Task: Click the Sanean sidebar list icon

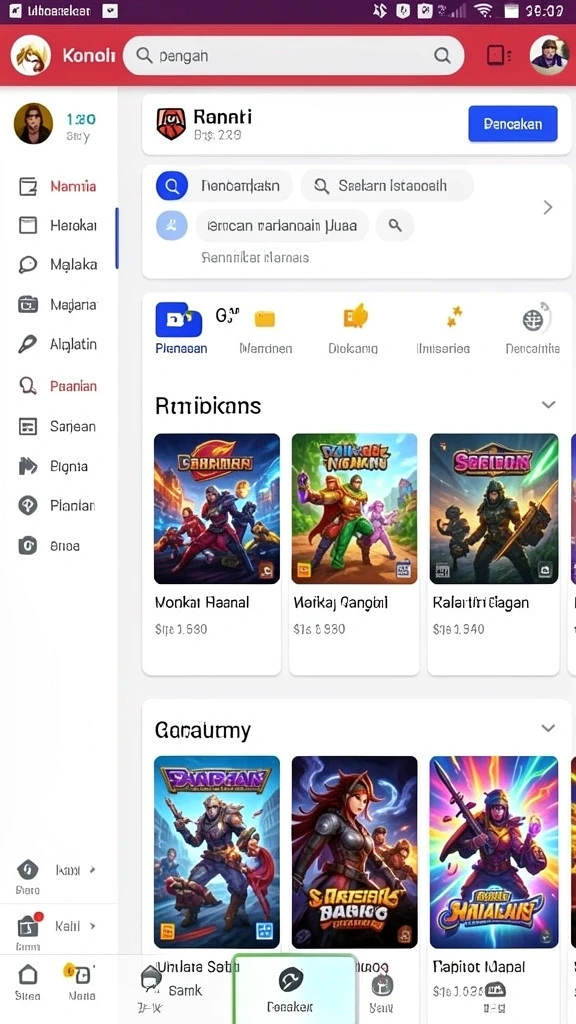Action: (x=27, y=427)
